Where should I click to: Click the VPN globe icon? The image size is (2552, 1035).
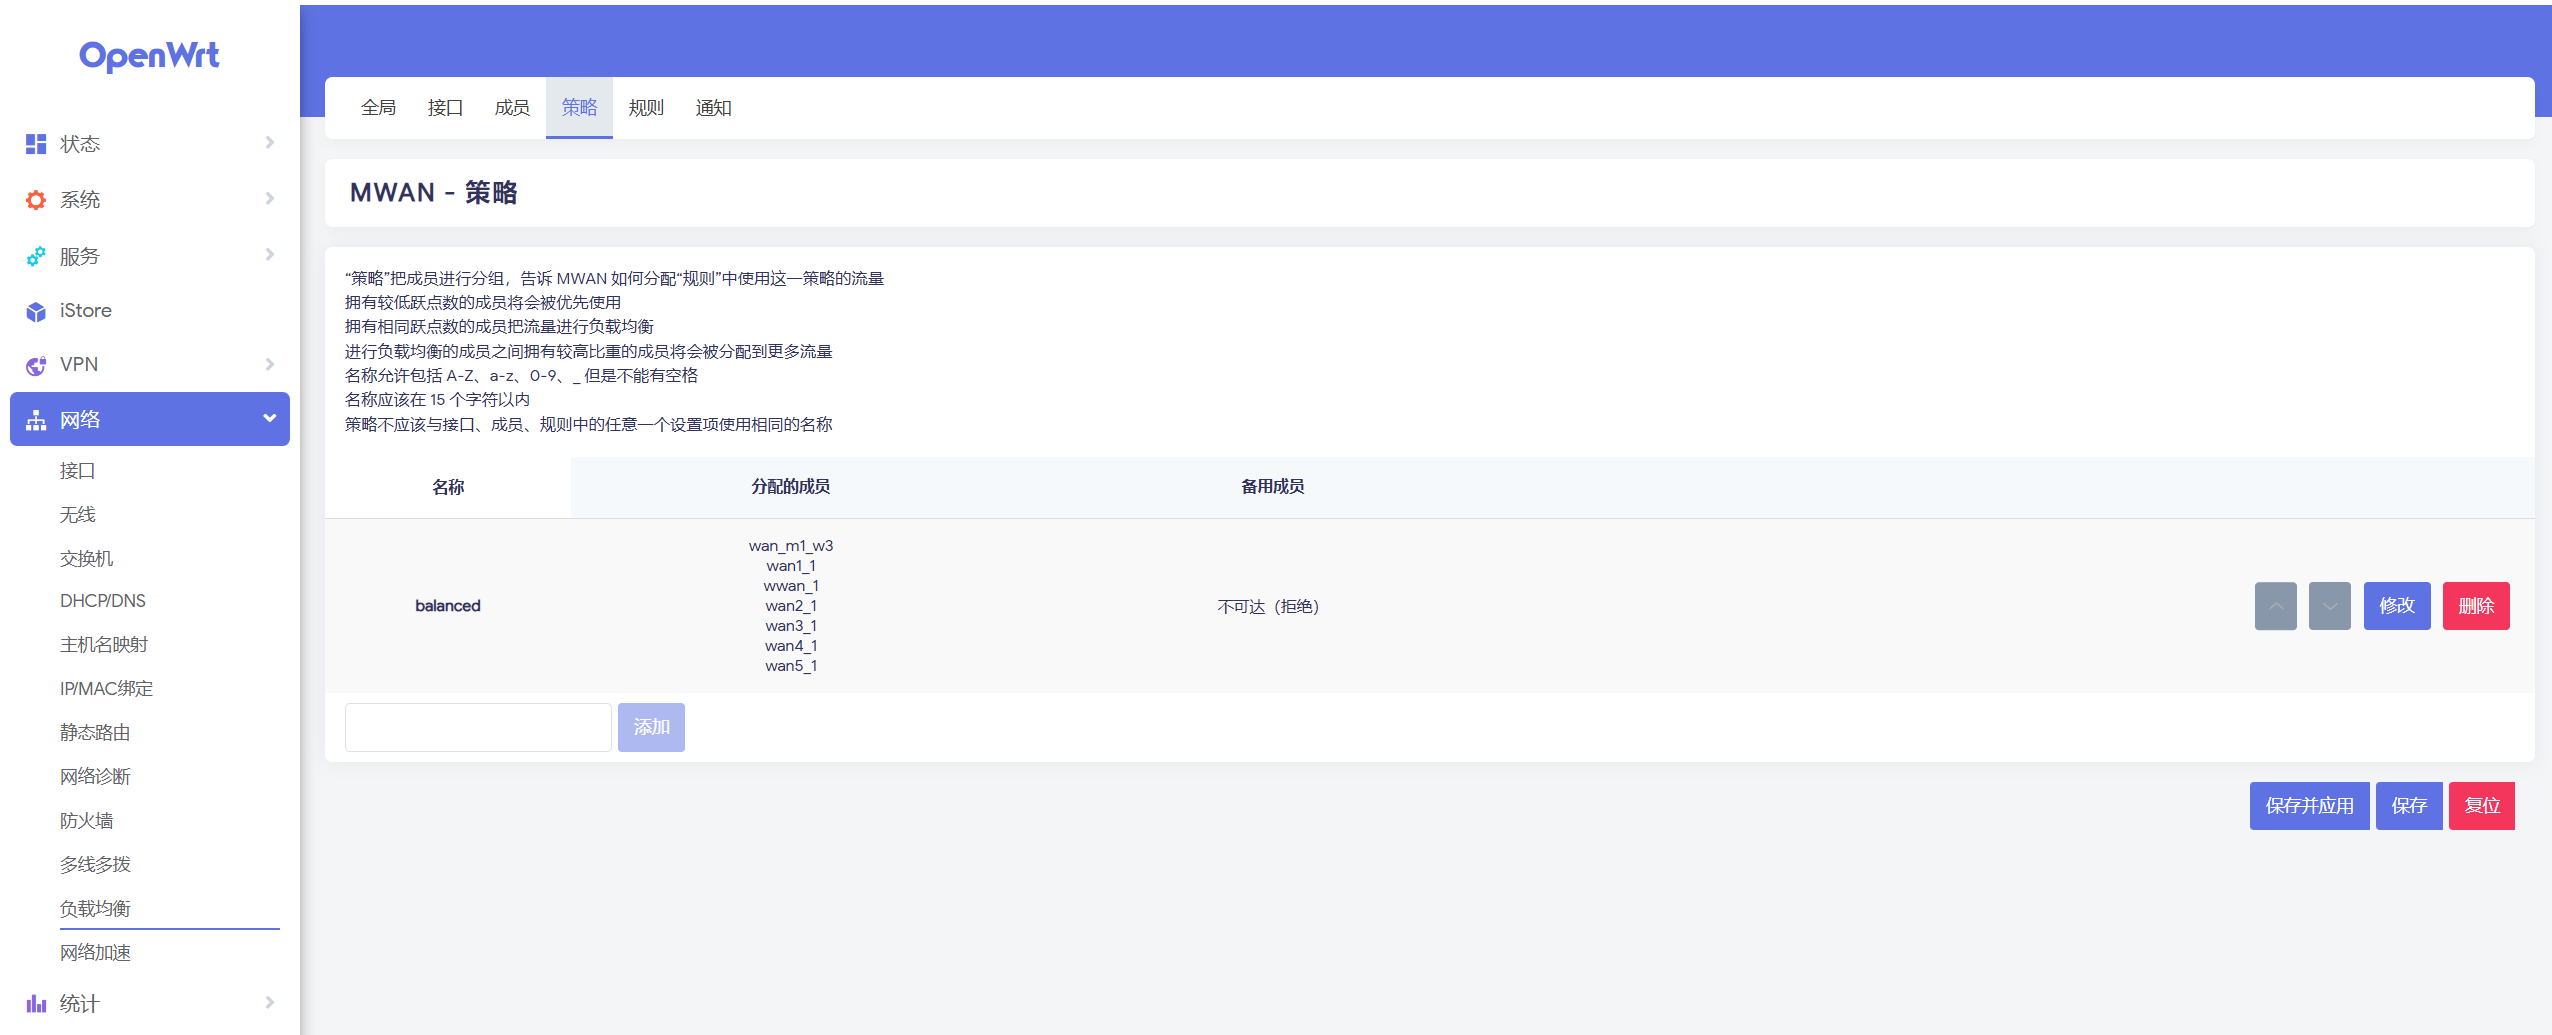pos(36,366)
